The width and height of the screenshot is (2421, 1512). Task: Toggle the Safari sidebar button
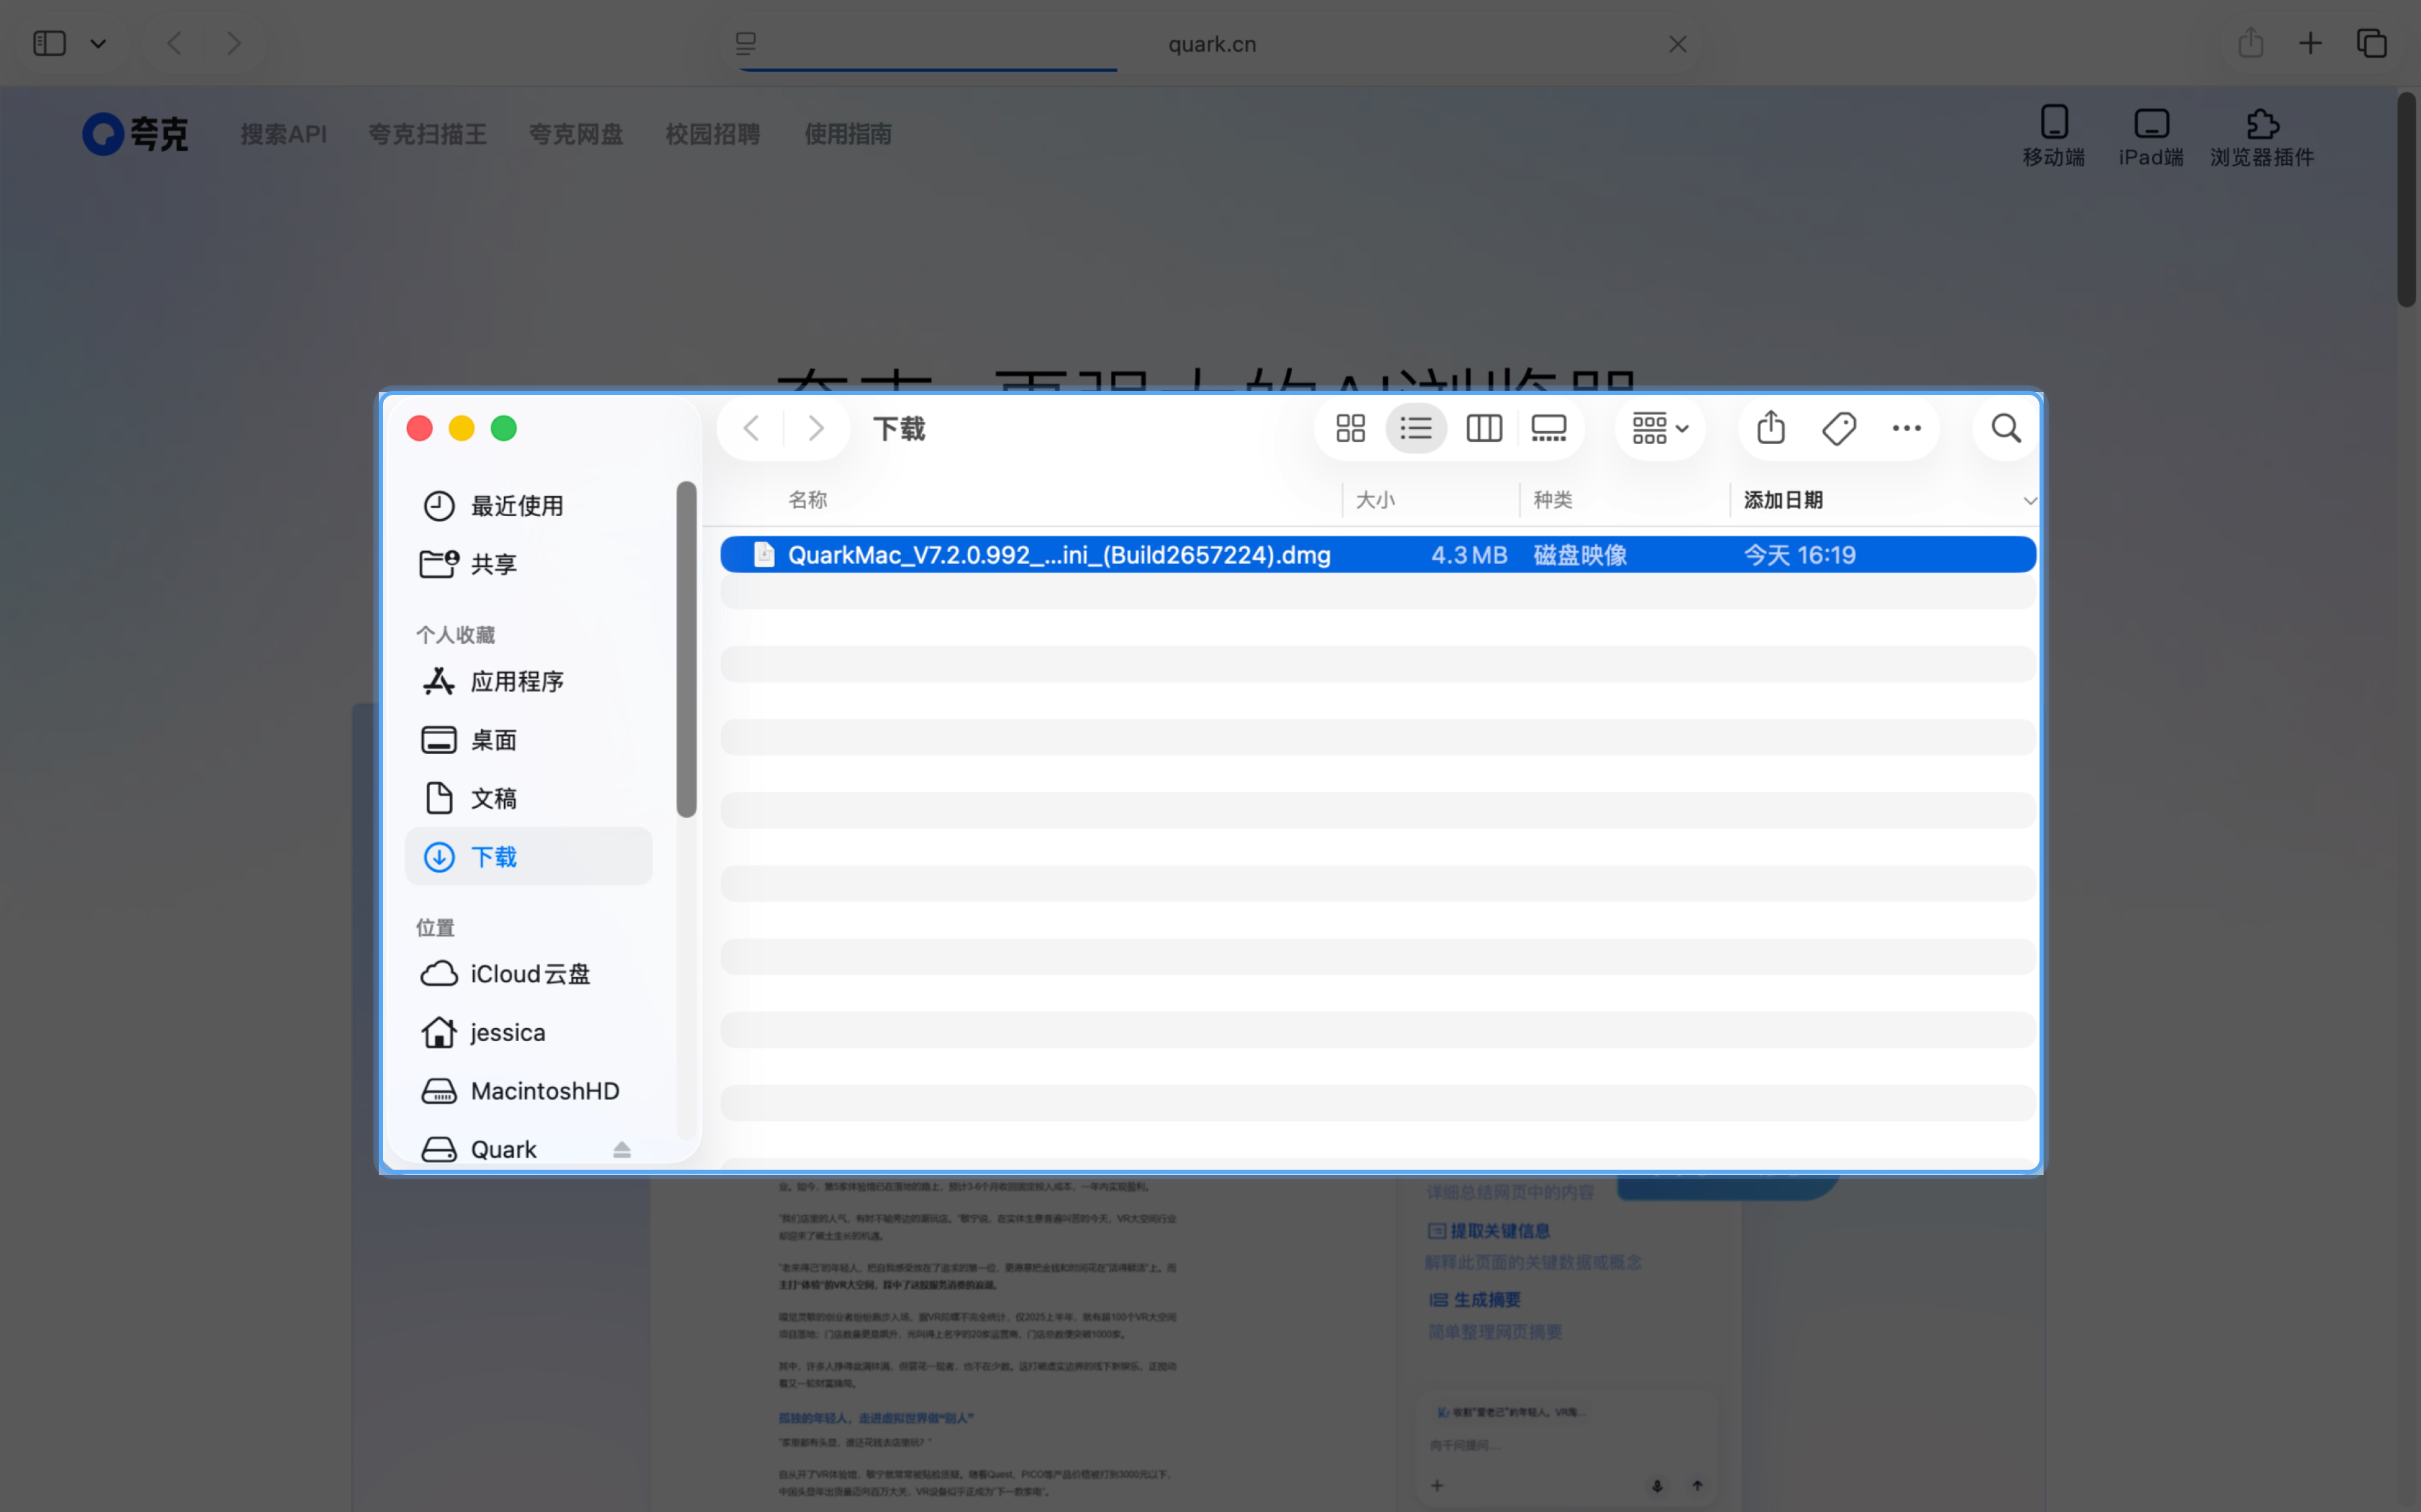[49, 43]
